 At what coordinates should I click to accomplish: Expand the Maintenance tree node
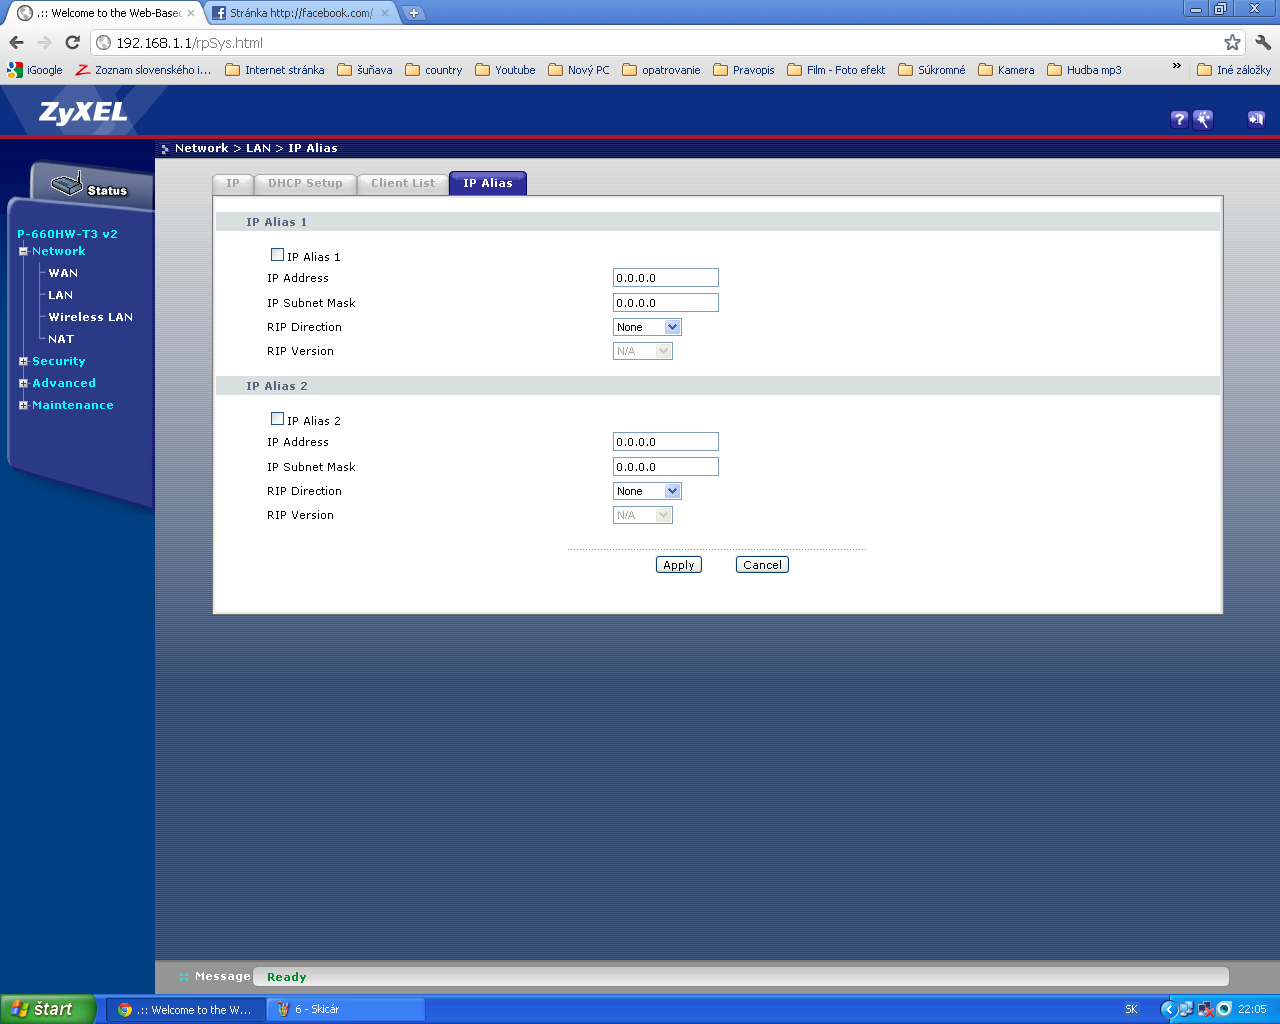(23, 405)
